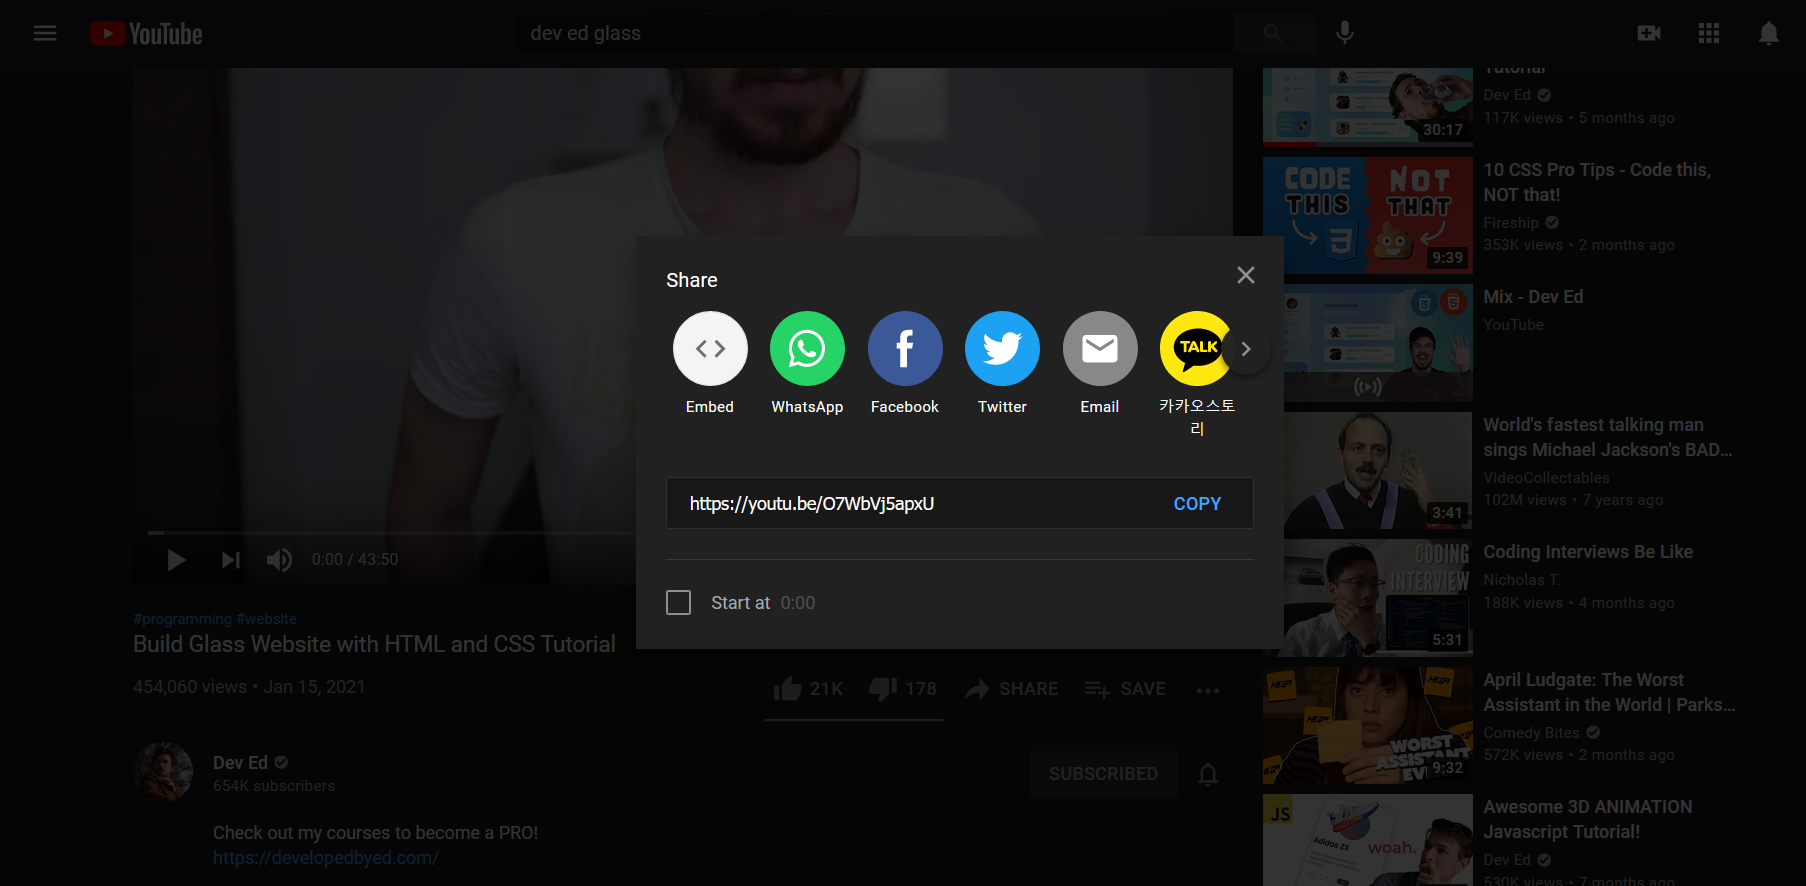The width and height of the screenshot is (1806, 886).
Task: Share via WhatsApp icon
Action: [x=807, y=348]
